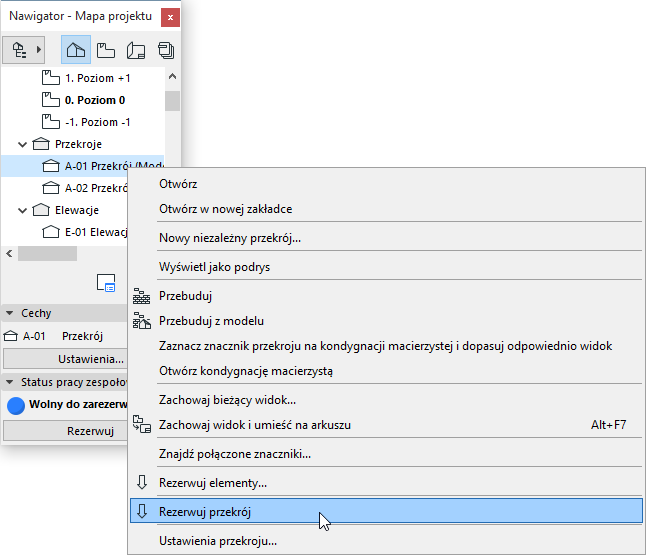646x555 pixels.
Task: Expand the Project Chooser arrow
Action: tap(39, 50)
